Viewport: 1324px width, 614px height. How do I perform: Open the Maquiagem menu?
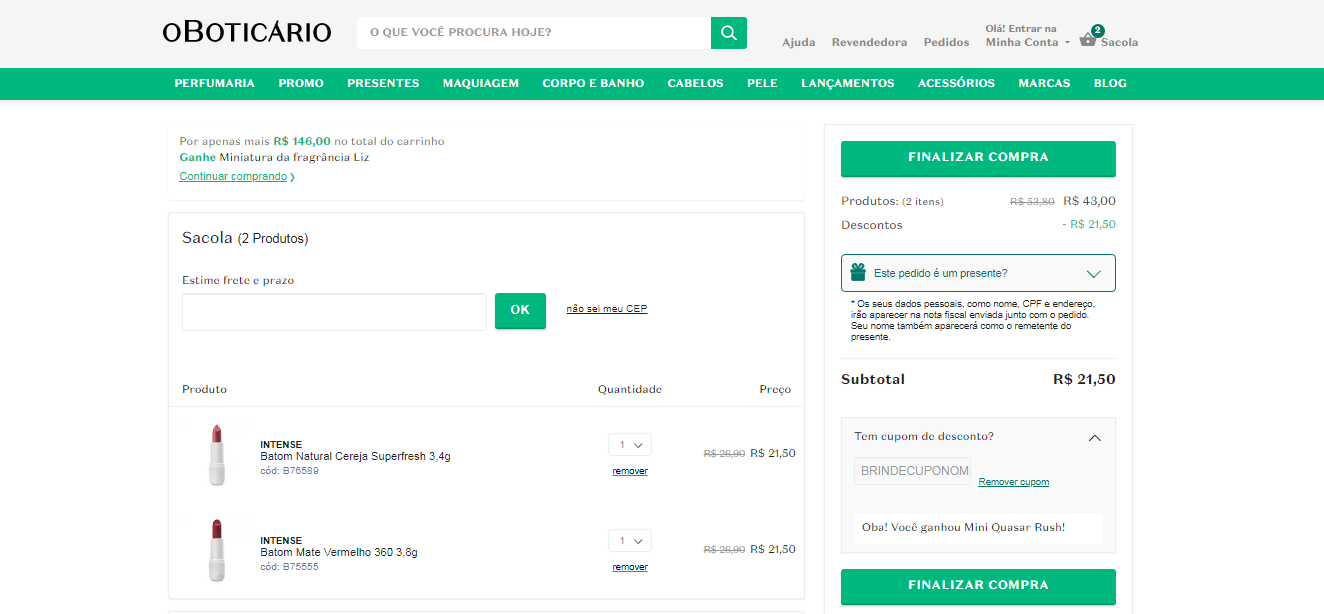coord(481,83)
